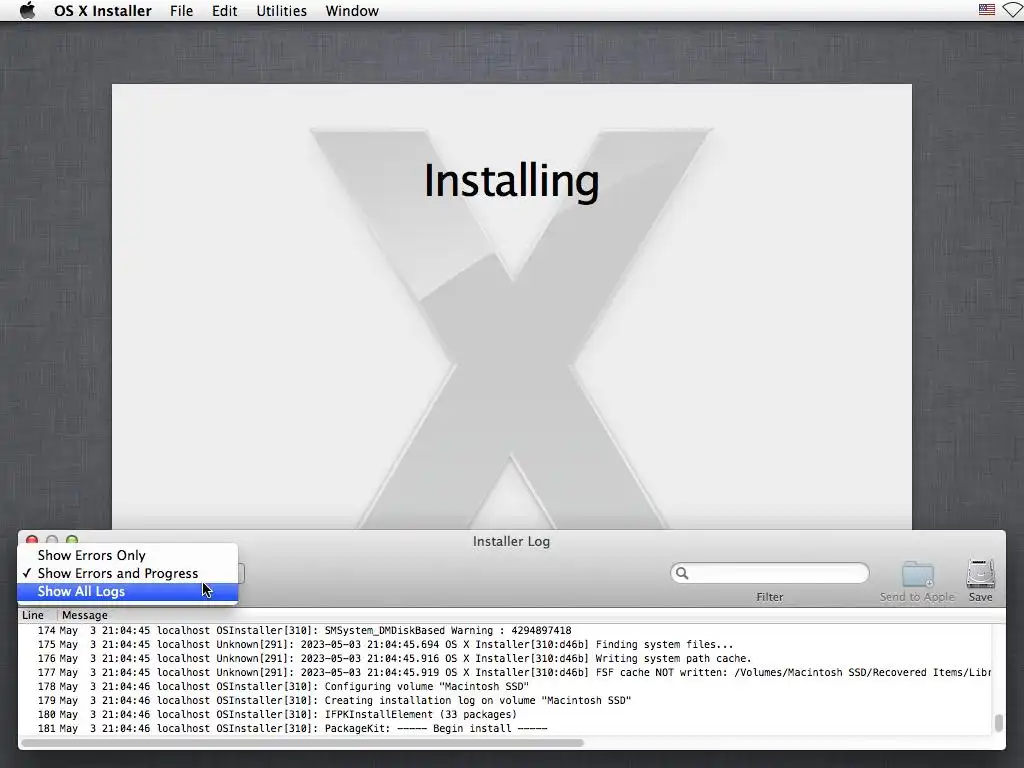The width and height of the screenshot is (1024, 768).
Task: Select log line 174 SMSystem_DMDiskBased Warning
Action: [x=506, y=631]
